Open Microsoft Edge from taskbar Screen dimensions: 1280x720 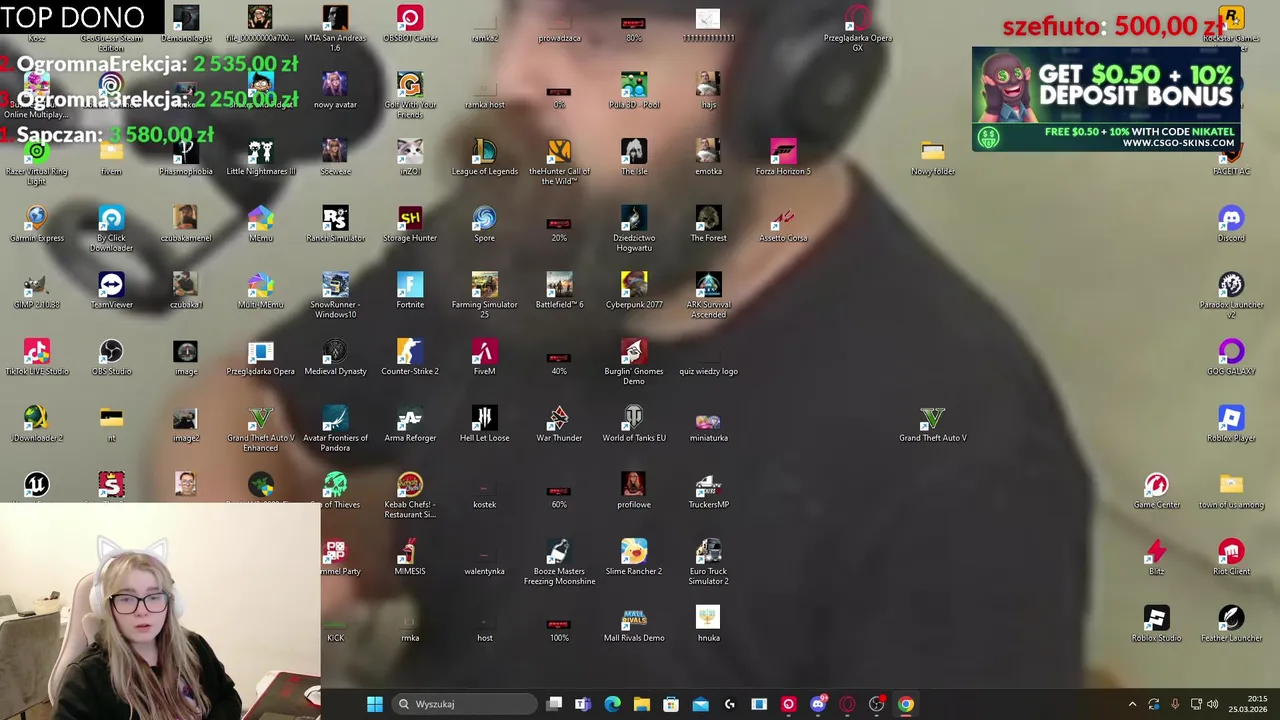click(x=612, y=704)
